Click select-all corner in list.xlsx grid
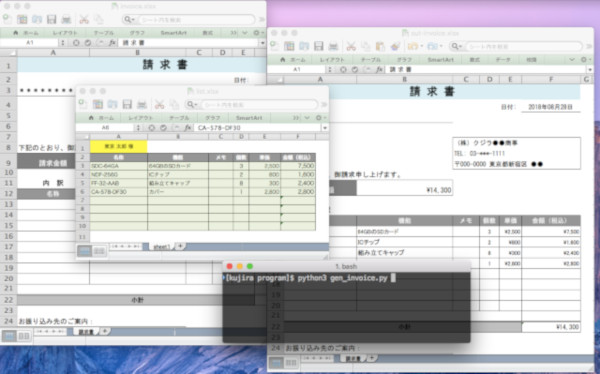Screen dimensions: 600x374 [x=83, y=137]
